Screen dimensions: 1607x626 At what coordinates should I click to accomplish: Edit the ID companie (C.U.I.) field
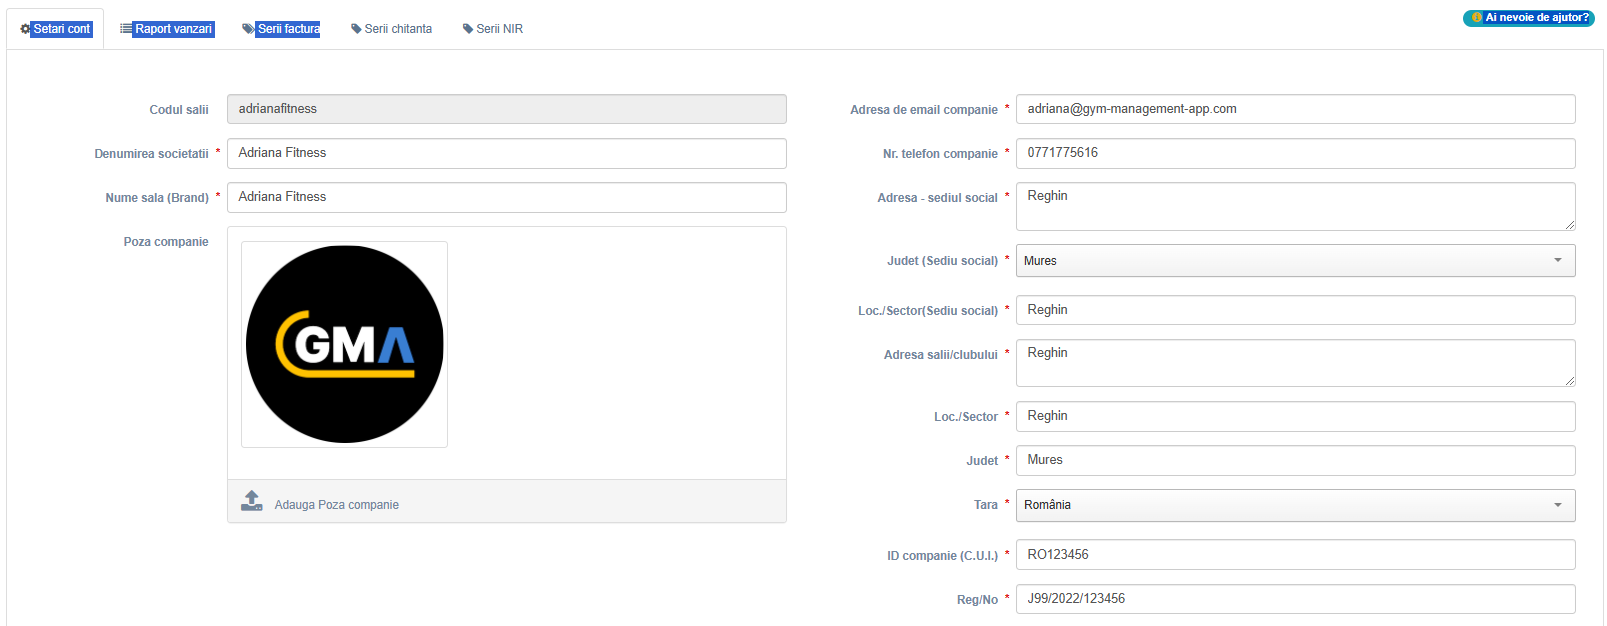point(1296,554)
